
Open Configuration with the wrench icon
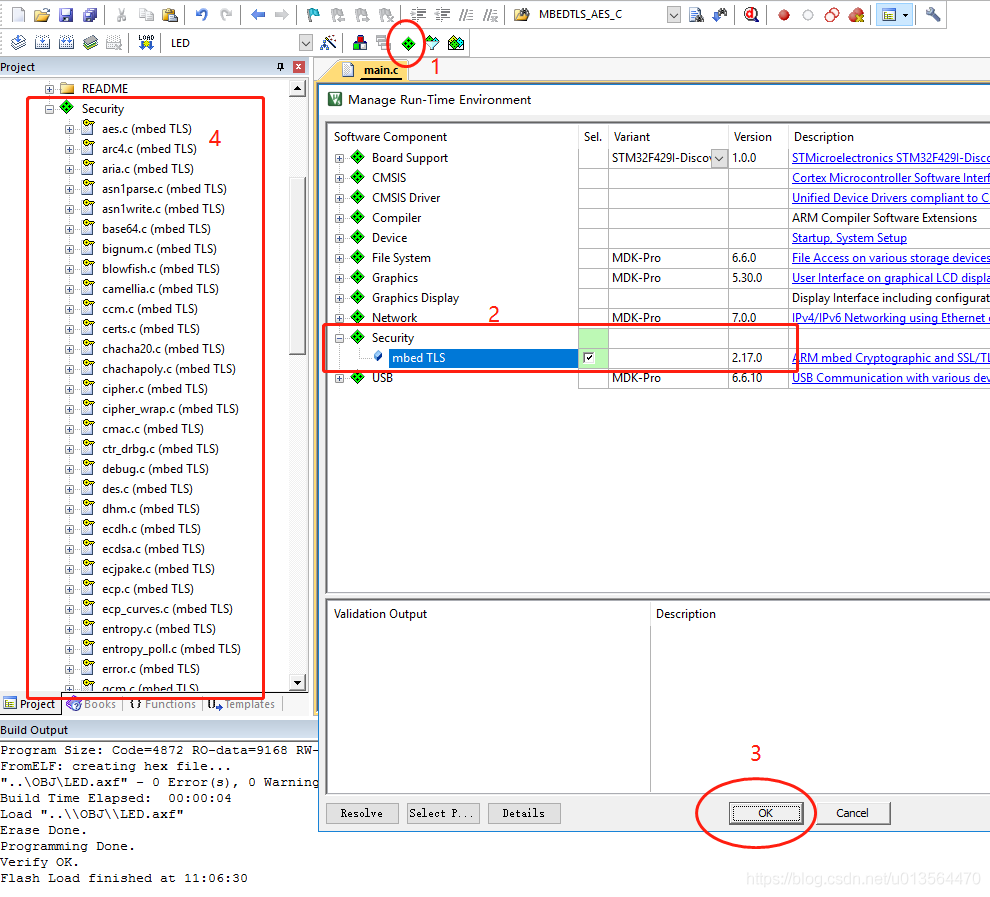(933, 15)
